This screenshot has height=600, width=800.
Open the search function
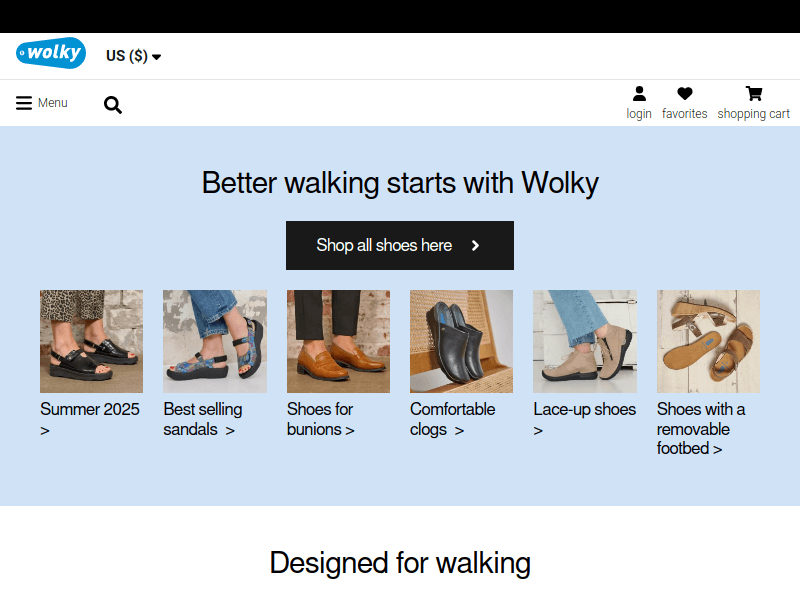(112, 104)
